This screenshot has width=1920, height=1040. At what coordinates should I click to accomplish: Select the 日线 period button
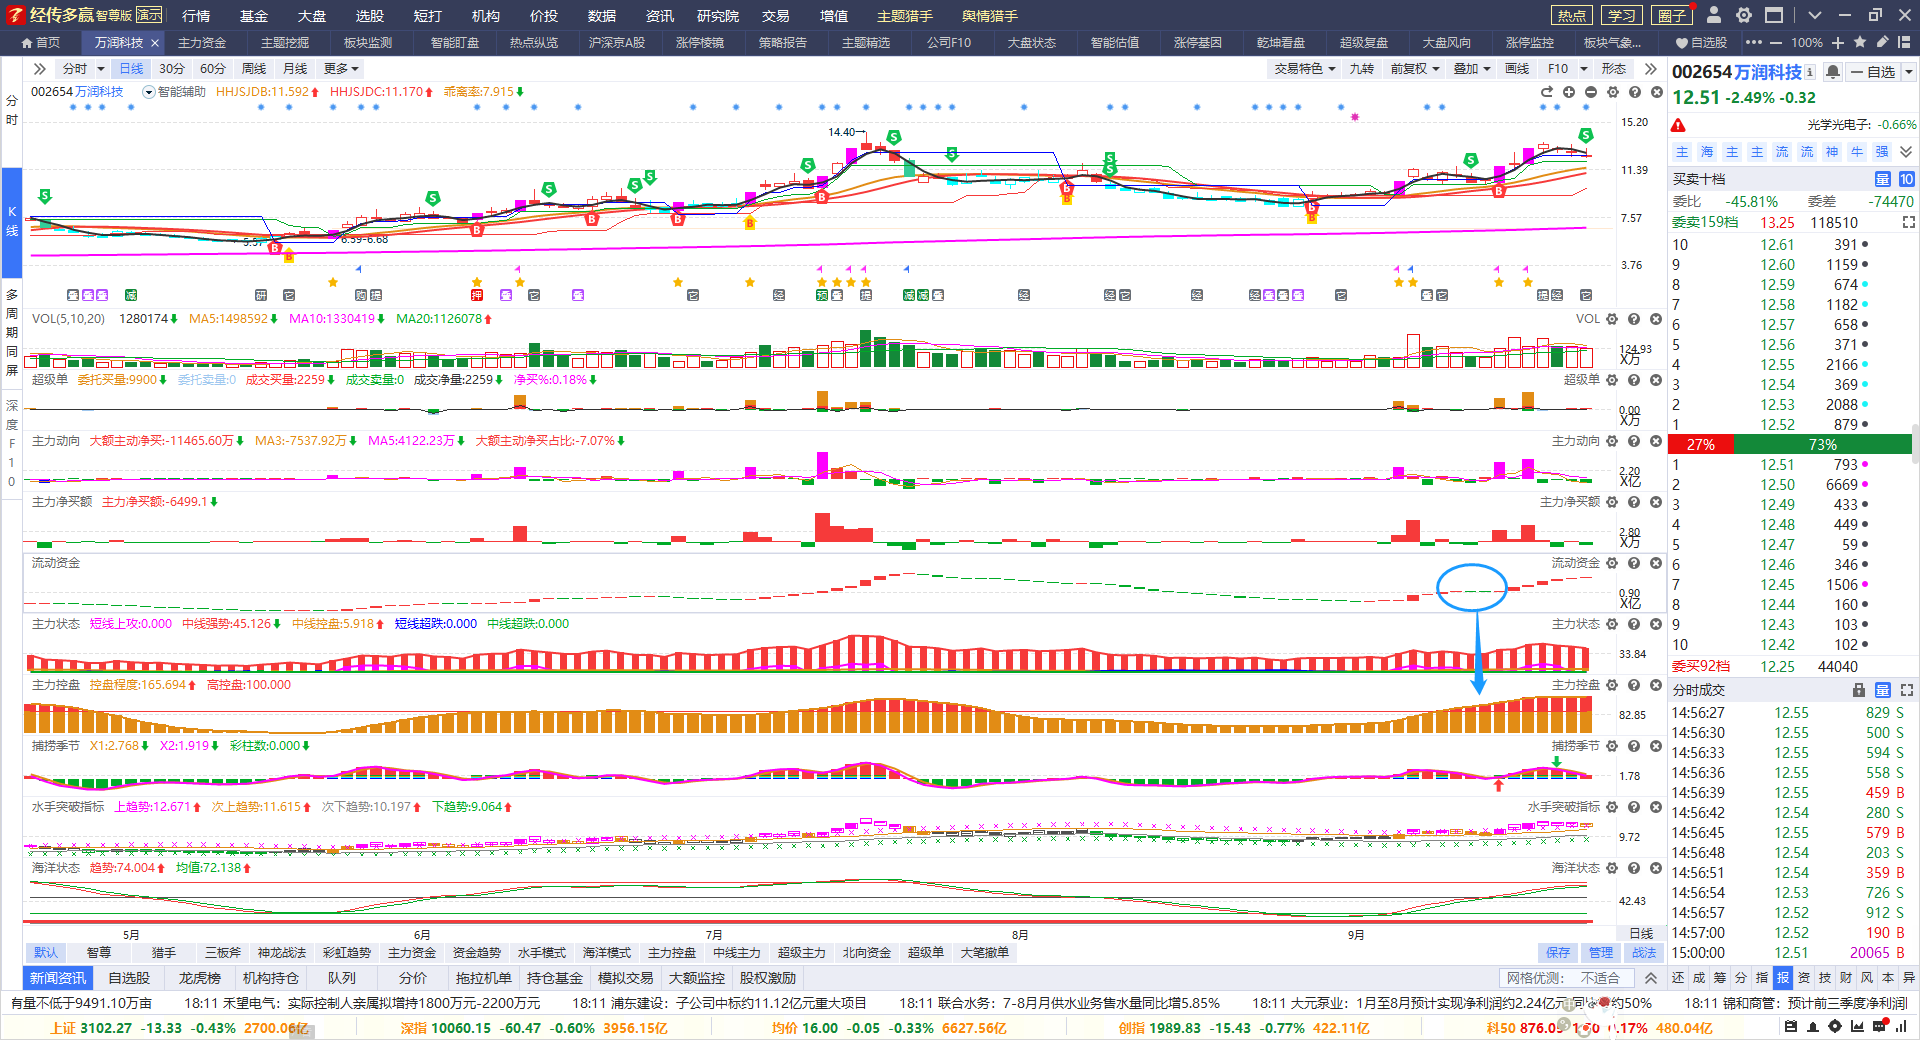coord(131,69)
